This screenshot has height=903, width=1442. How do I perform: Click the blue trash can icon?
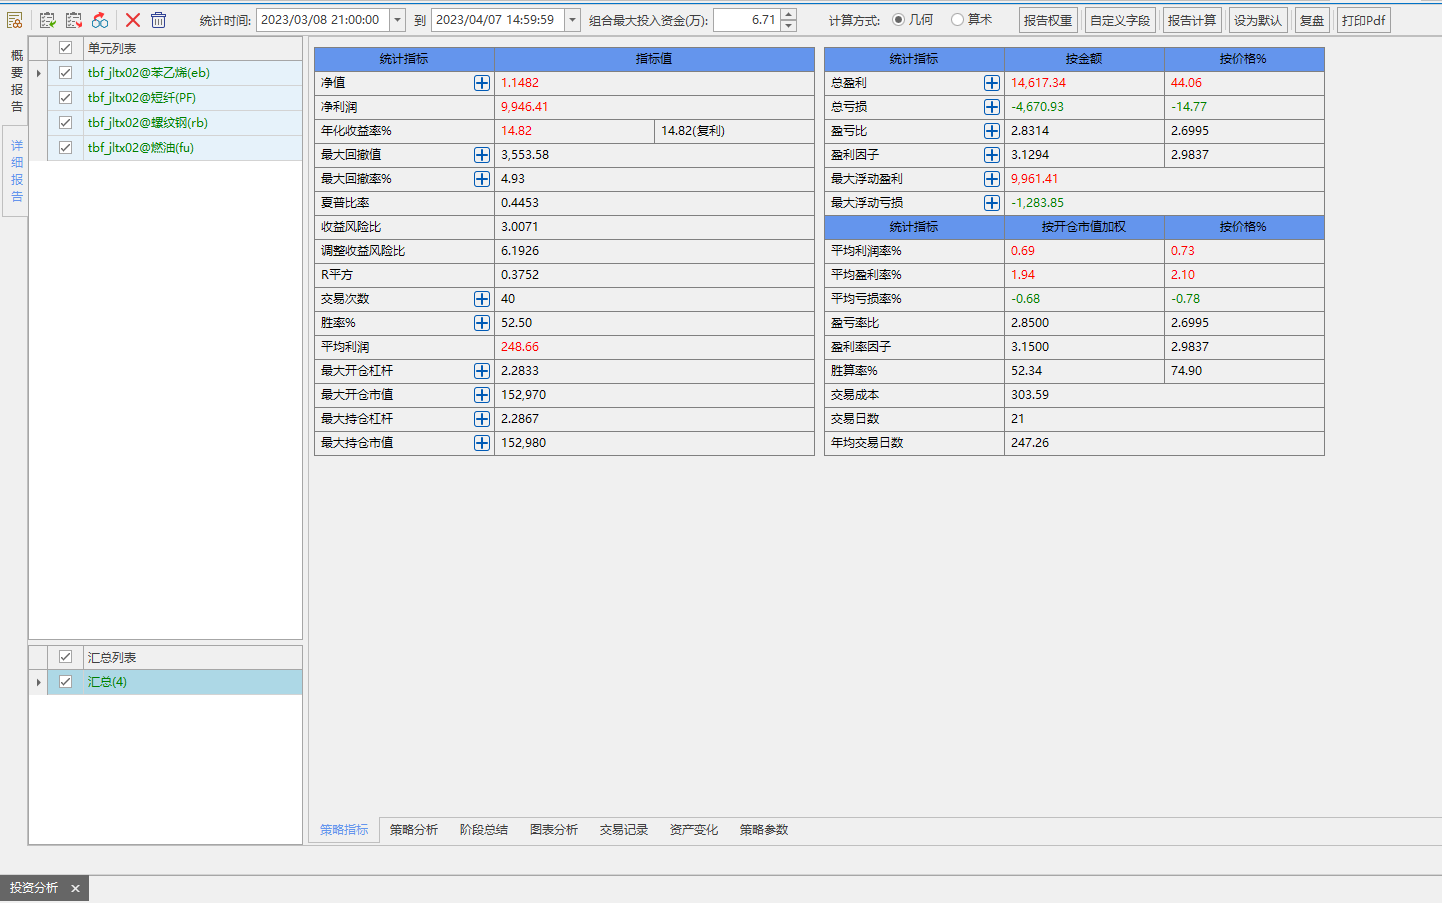pos(158,20)
